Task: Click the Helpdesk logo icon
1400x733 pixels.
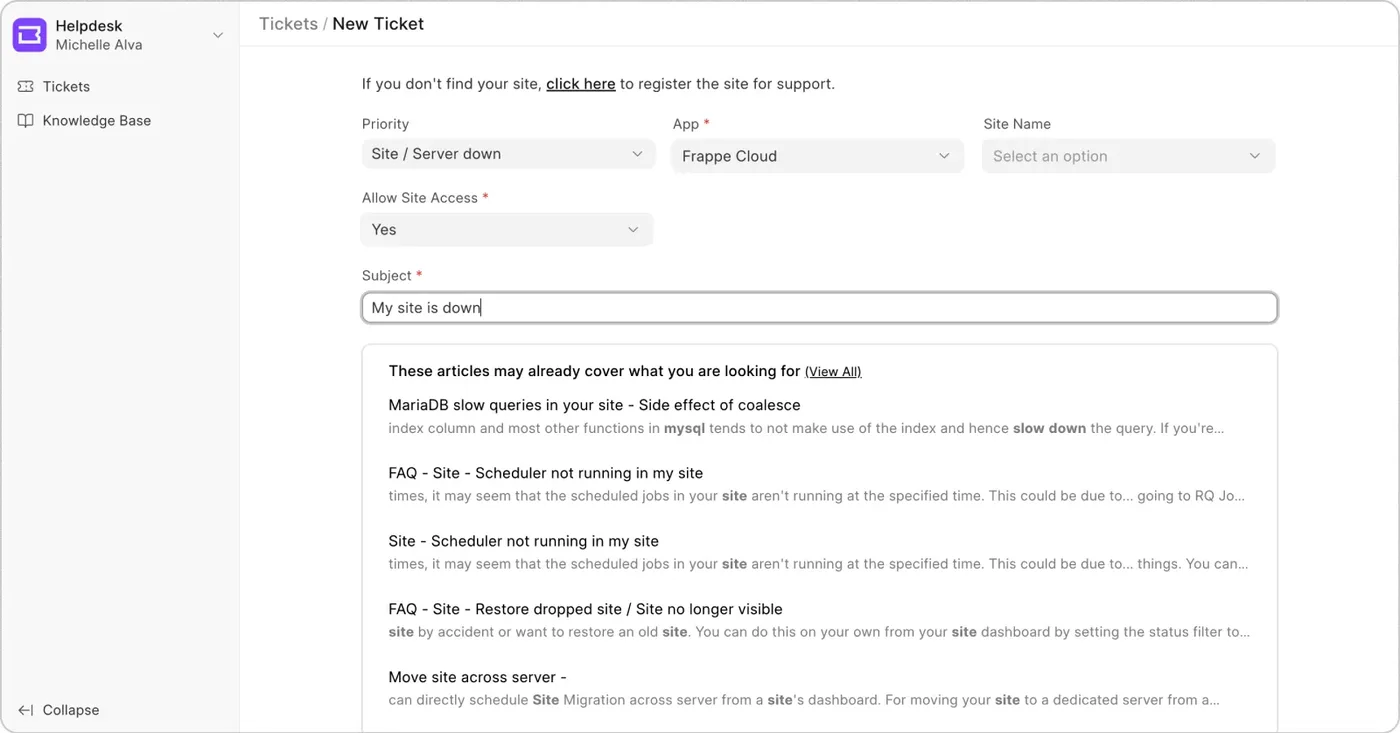Action: 29,35
